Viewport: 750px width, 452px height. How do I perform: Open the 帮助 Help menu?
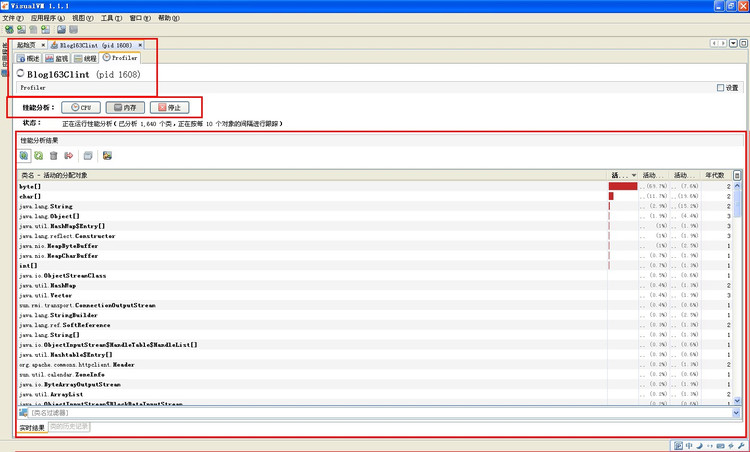click(x=169, y=18)
